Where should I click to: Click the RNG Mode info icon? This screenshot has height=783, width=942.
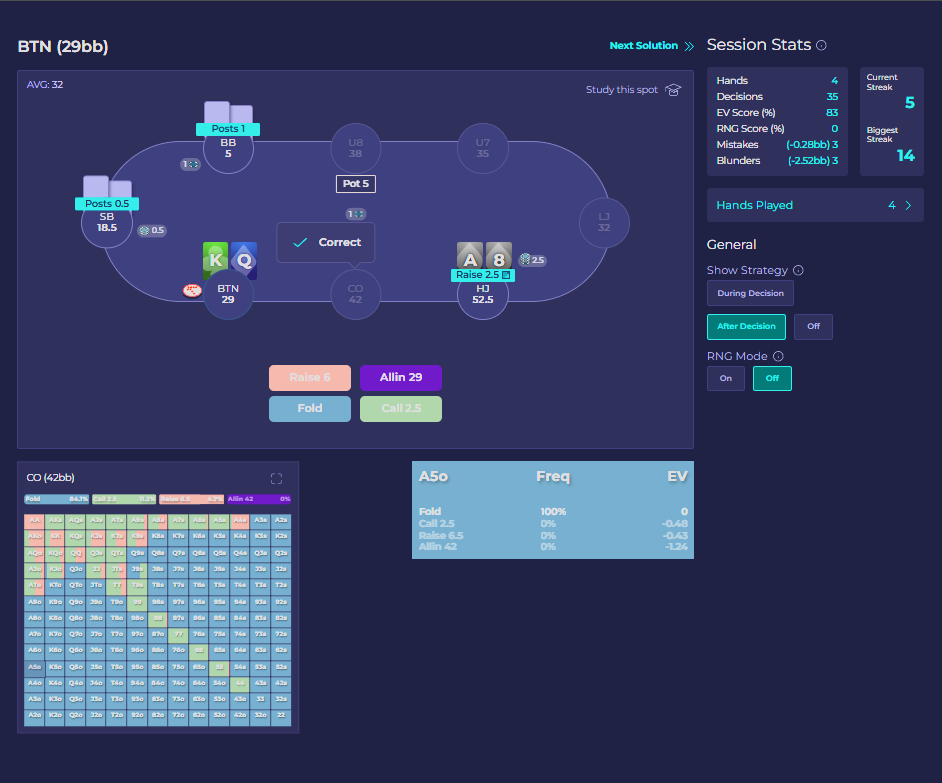[x=778, y=356]
